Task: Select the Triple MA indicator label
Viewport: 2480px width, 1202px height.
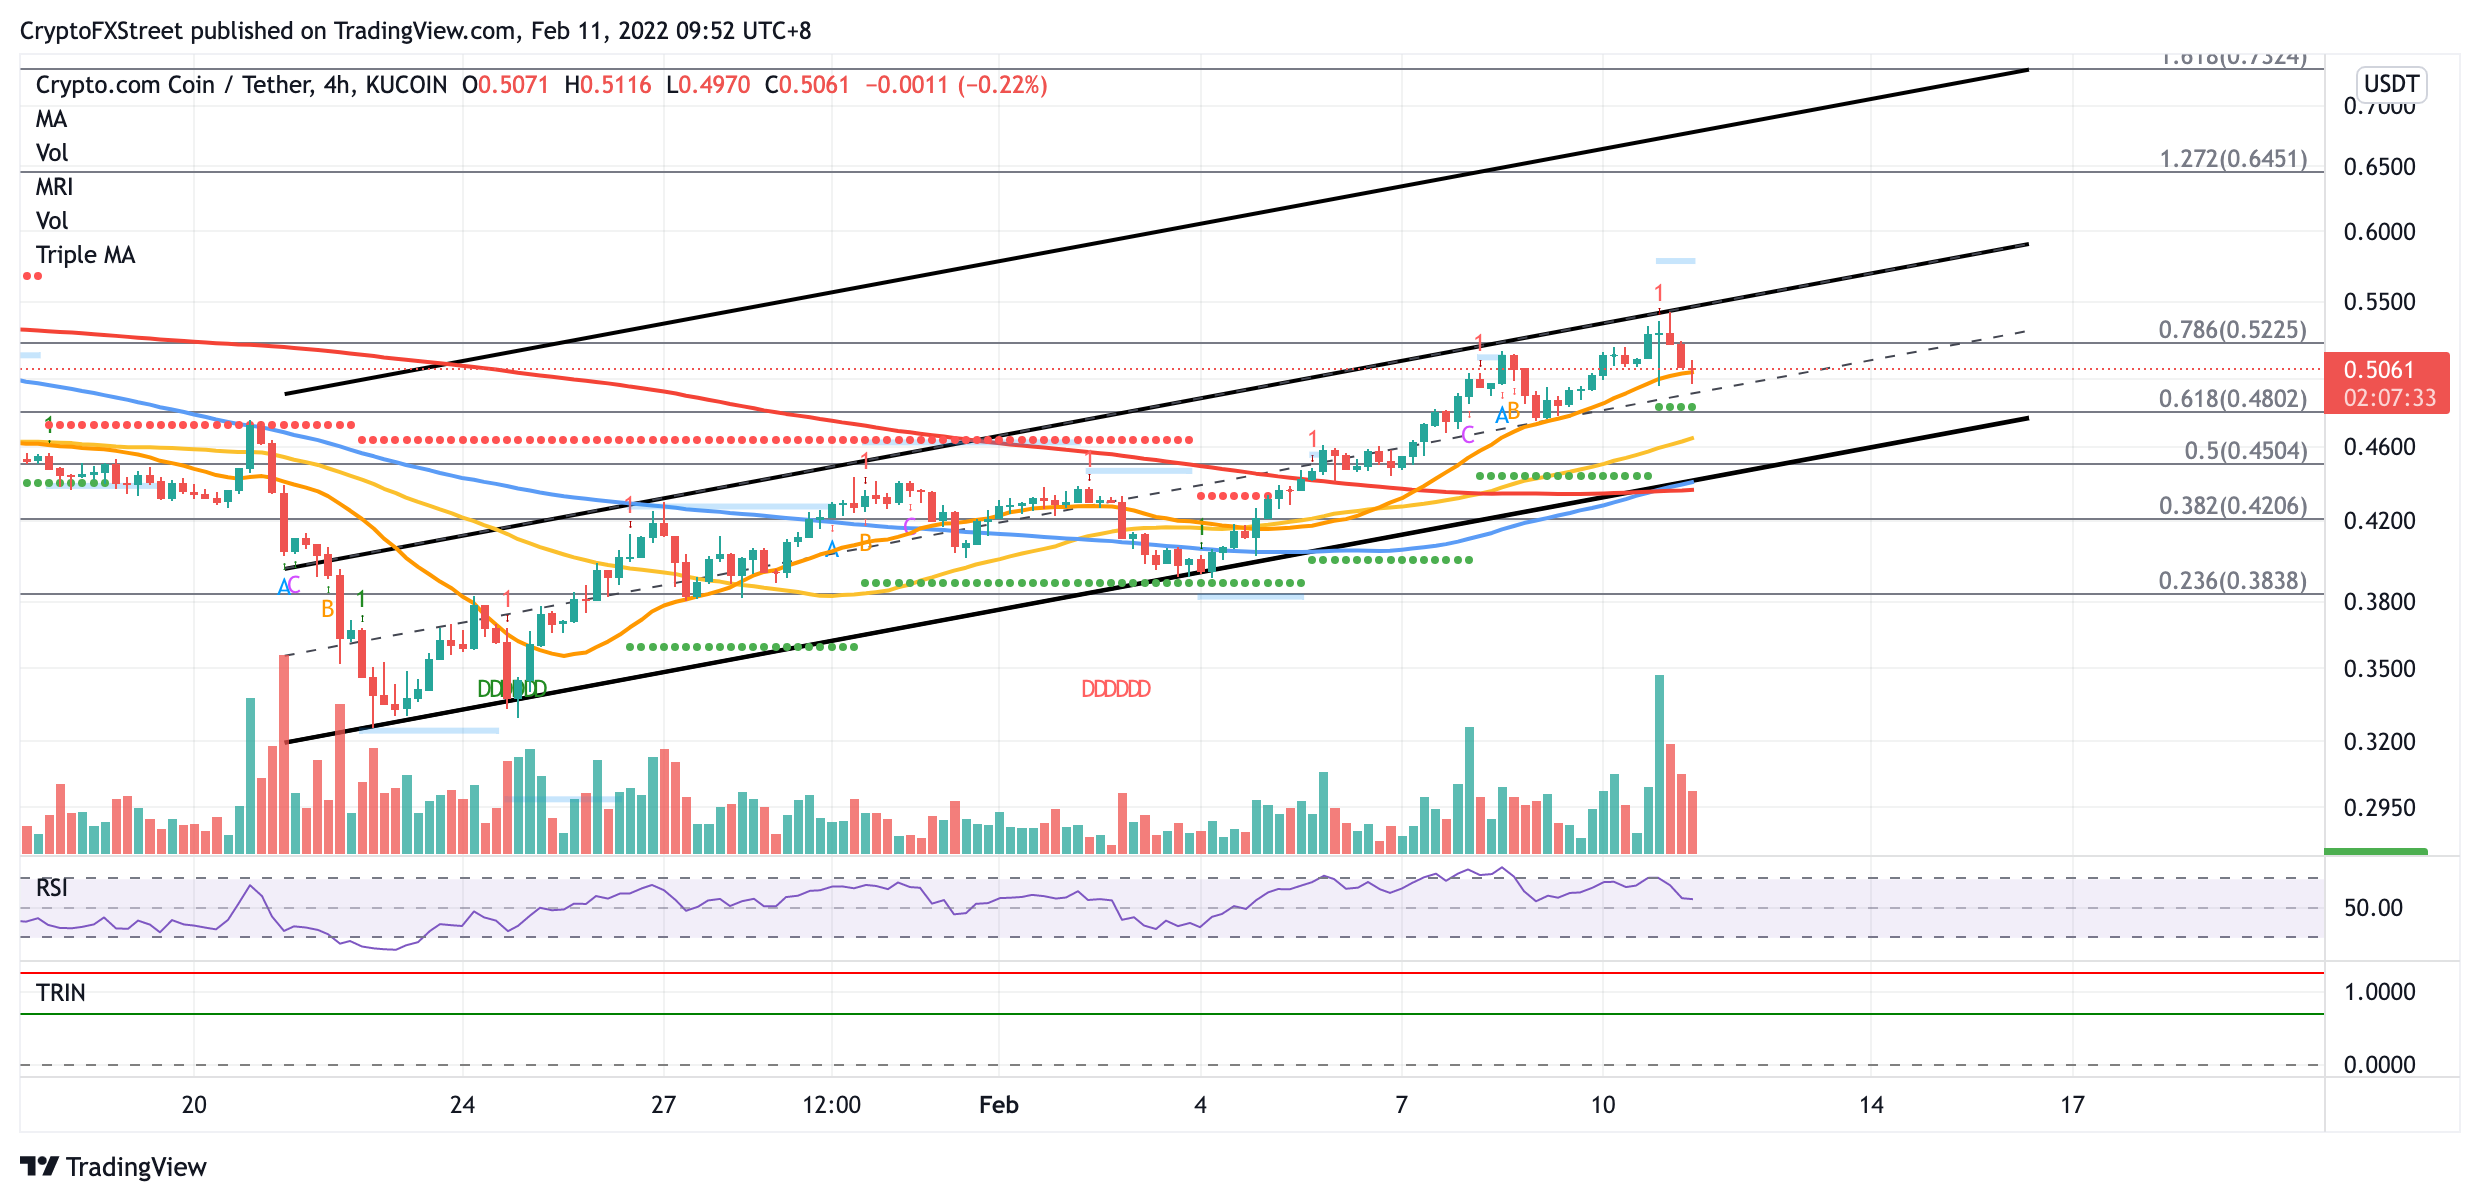Action: pyautogui.click(x=85, y=255)
